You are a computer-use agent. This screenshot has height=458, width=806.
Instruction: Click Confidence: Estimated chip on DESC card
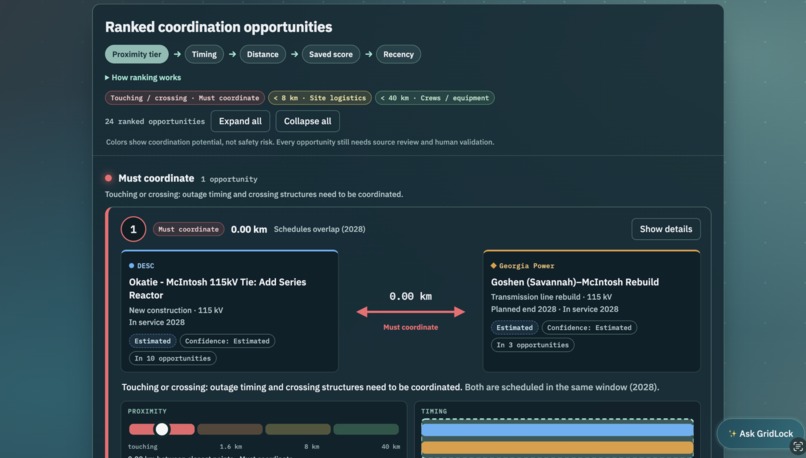coord(227,341)
